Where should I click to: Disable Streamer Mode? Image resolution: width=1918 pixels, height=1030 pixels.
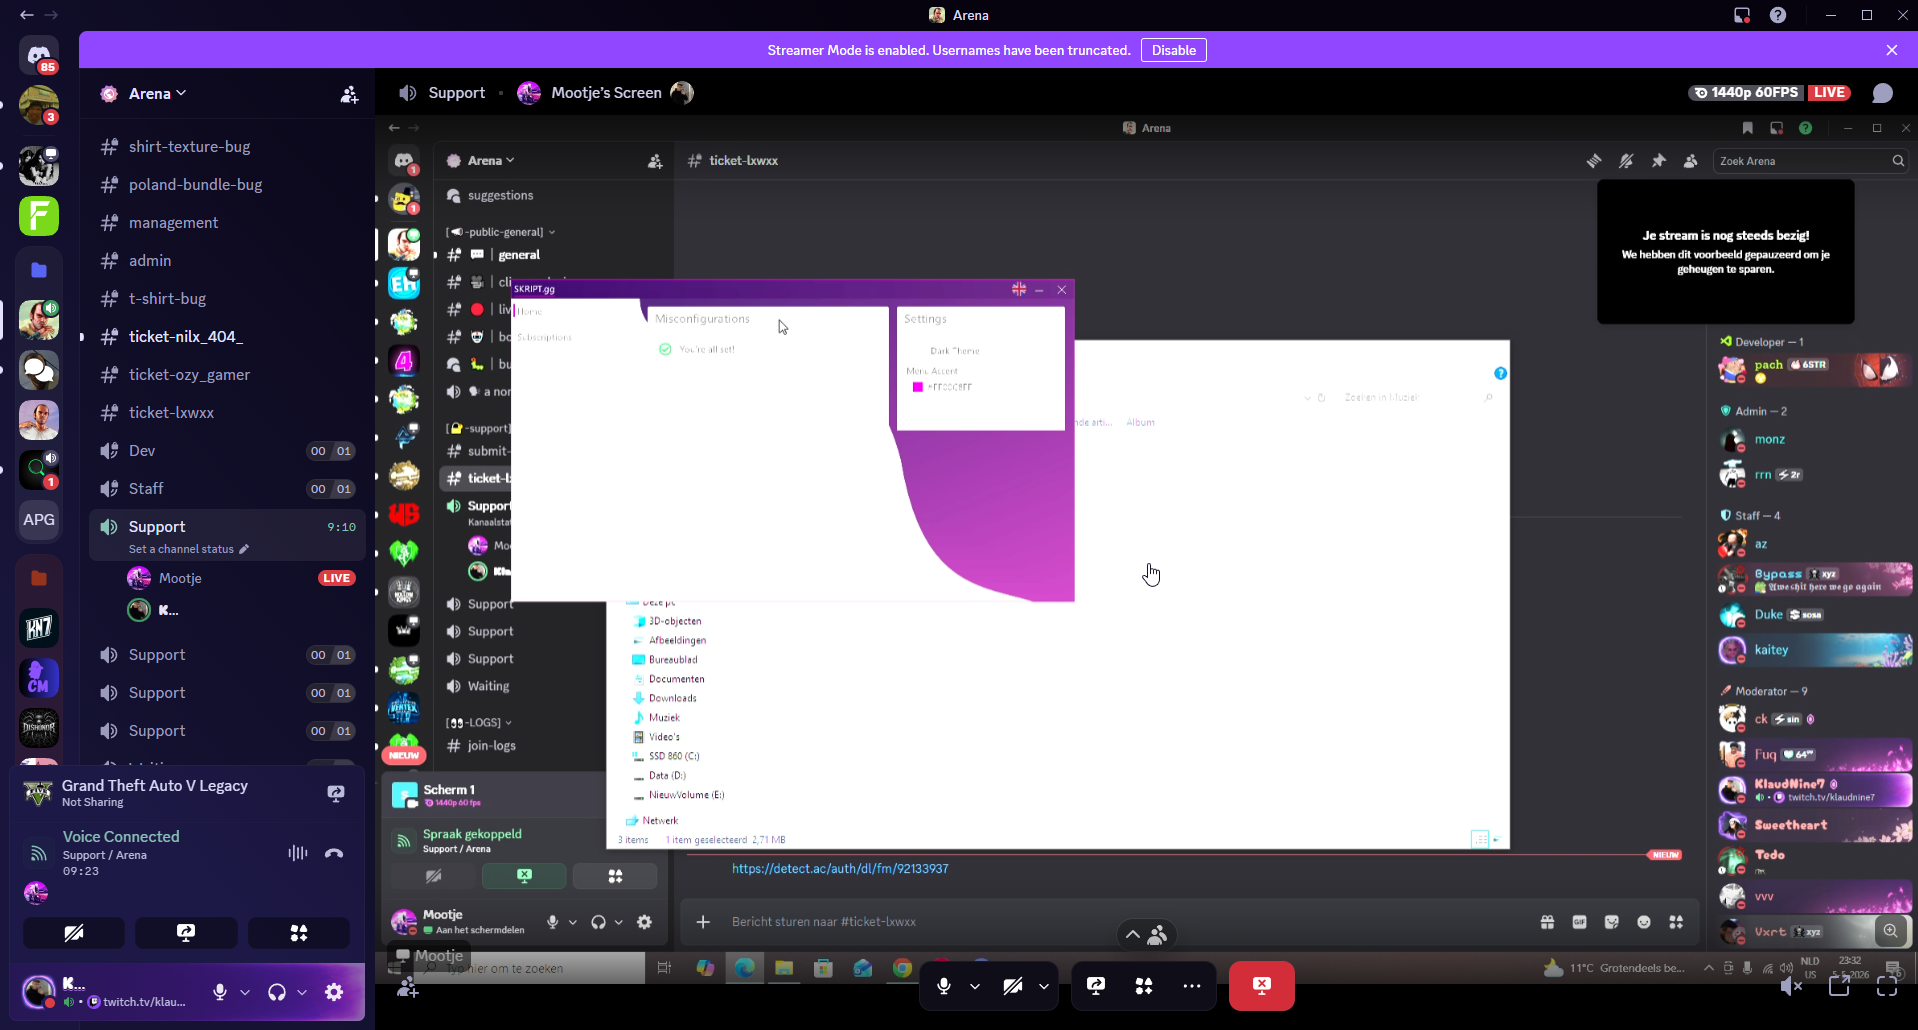tap(1174, 50)
